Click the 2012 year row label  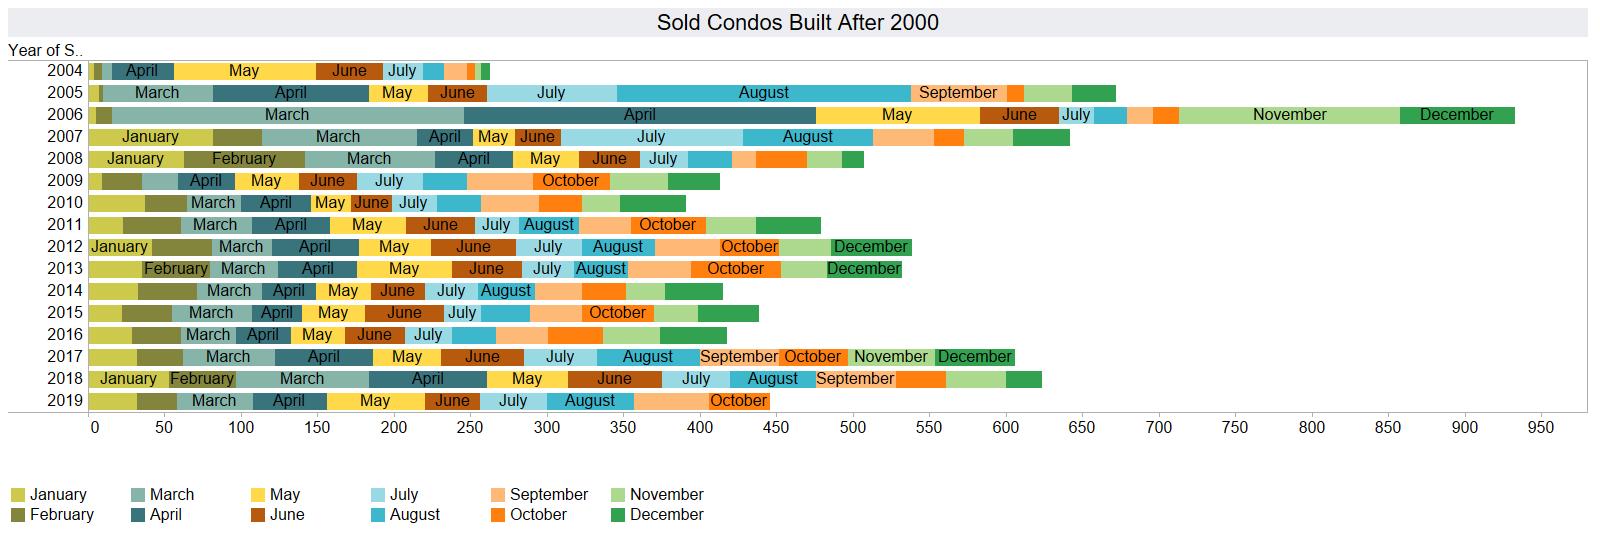pos(65,247)
